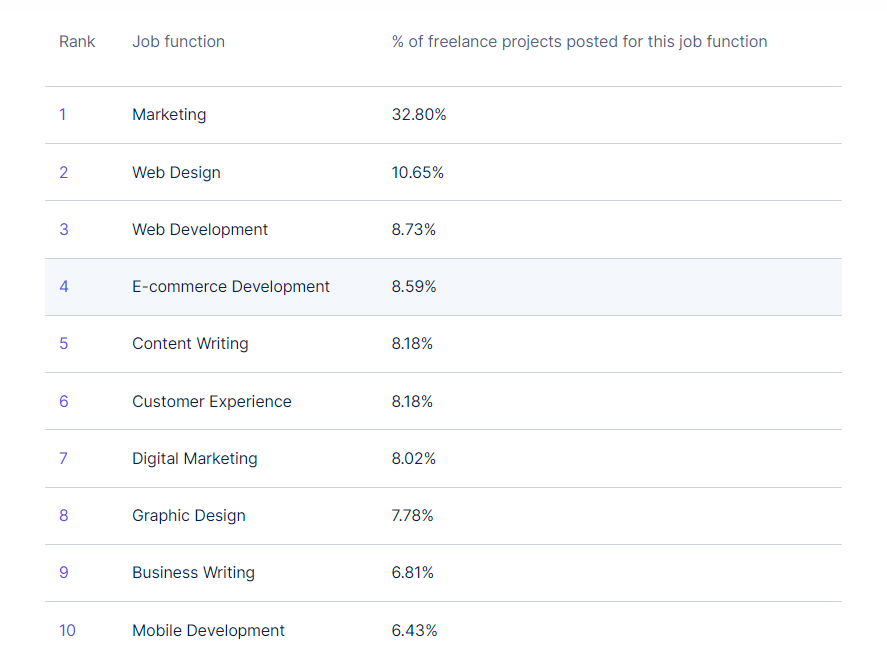Click the Job function column header
This screenshot has height=657, width=887.
[x=178, y=42]
